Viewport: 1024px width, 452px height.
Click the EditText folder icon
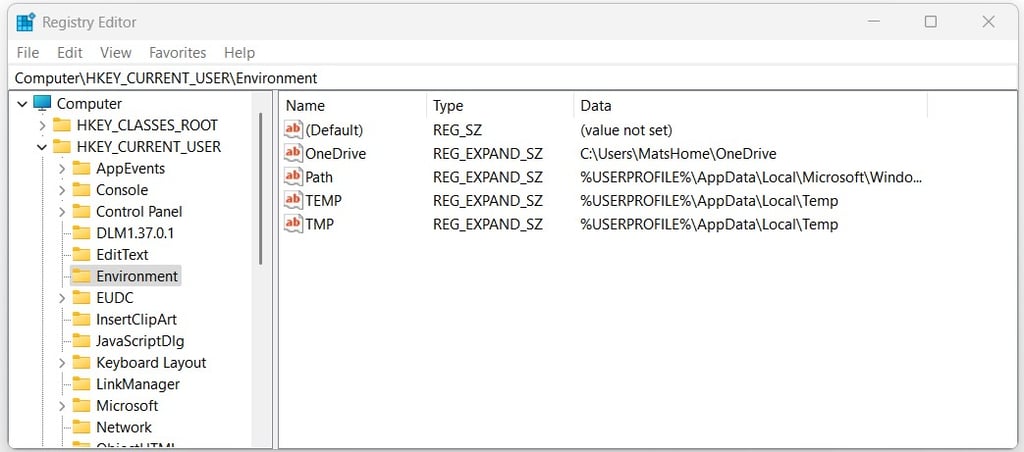click(81, 255)
